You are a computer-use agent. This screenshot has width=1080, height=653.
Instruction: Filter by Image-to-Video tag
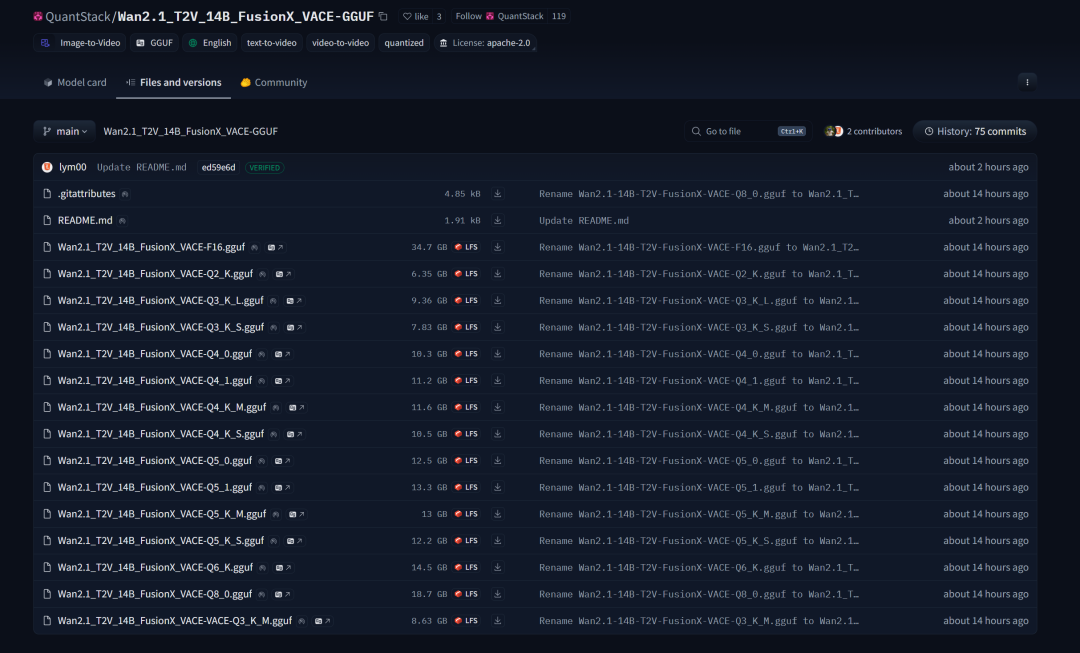[80, 43]
